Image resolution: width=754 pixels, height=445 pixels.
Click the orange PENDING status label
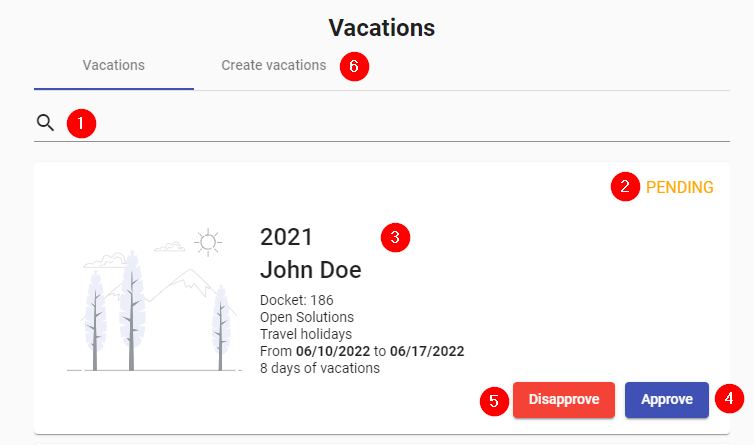pos(680,187)
